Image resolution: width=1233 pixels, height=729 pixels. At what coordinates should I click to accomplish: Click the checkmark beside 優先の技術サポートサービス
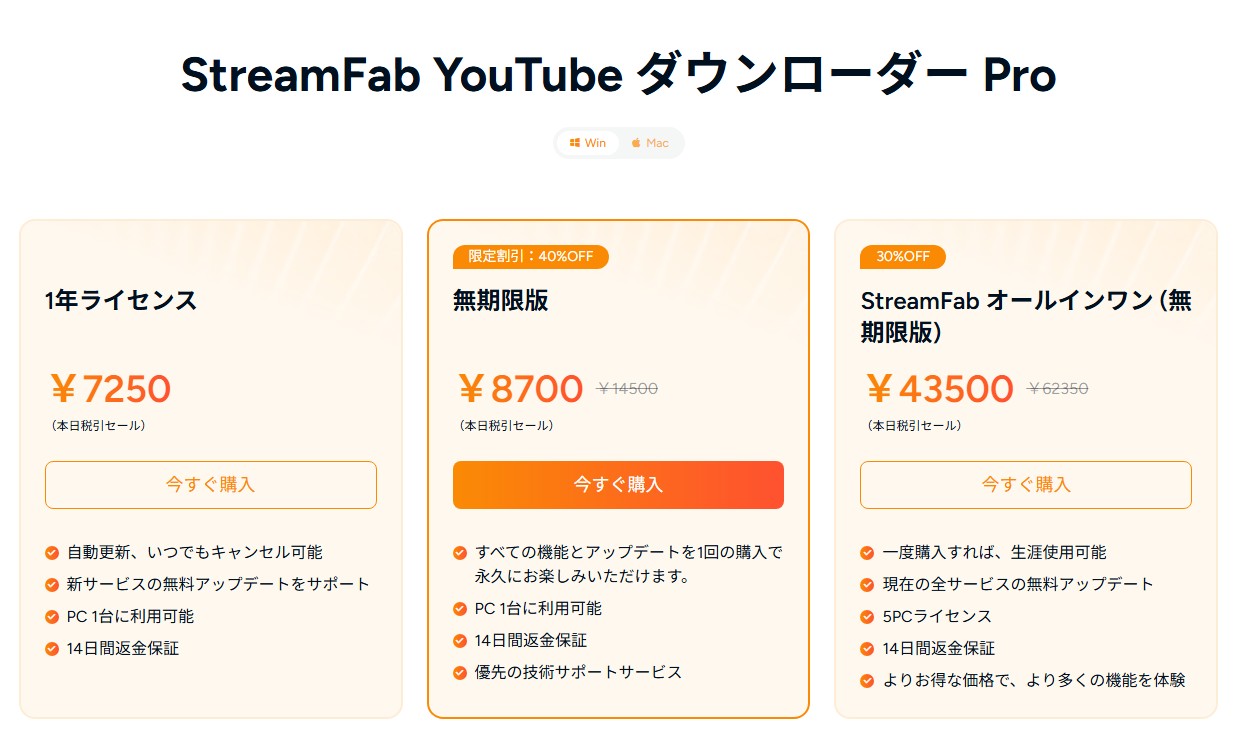coord(459,672)
